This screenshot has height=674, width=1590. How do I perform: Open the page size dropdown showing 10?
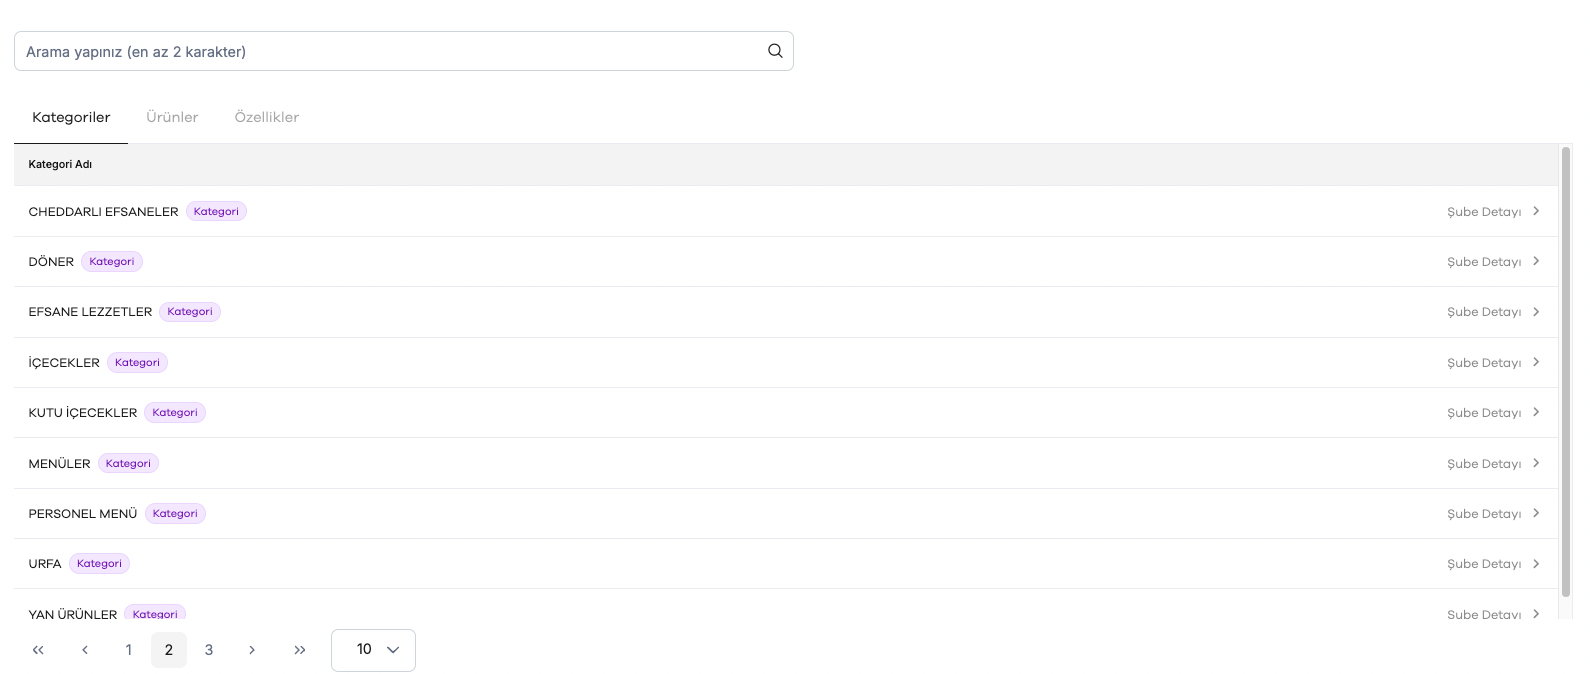373,650
